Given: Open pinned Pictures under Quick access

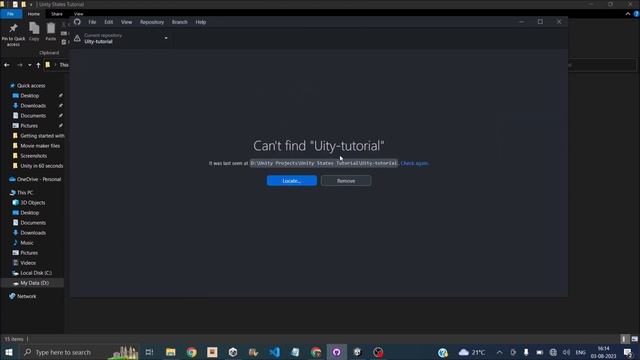Looking at the screenshot, I should tap(29, 126).
